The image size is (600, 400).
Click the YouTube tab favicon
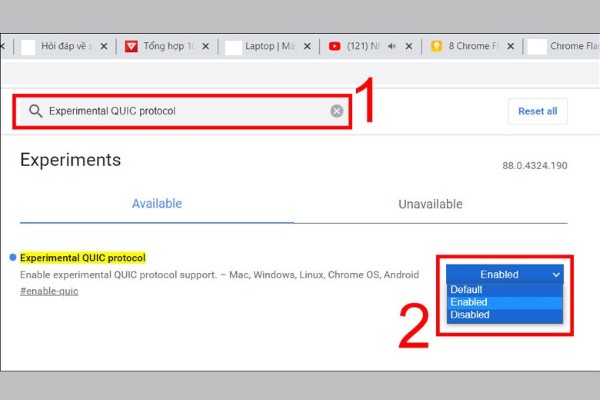click(x=334, y=46)
